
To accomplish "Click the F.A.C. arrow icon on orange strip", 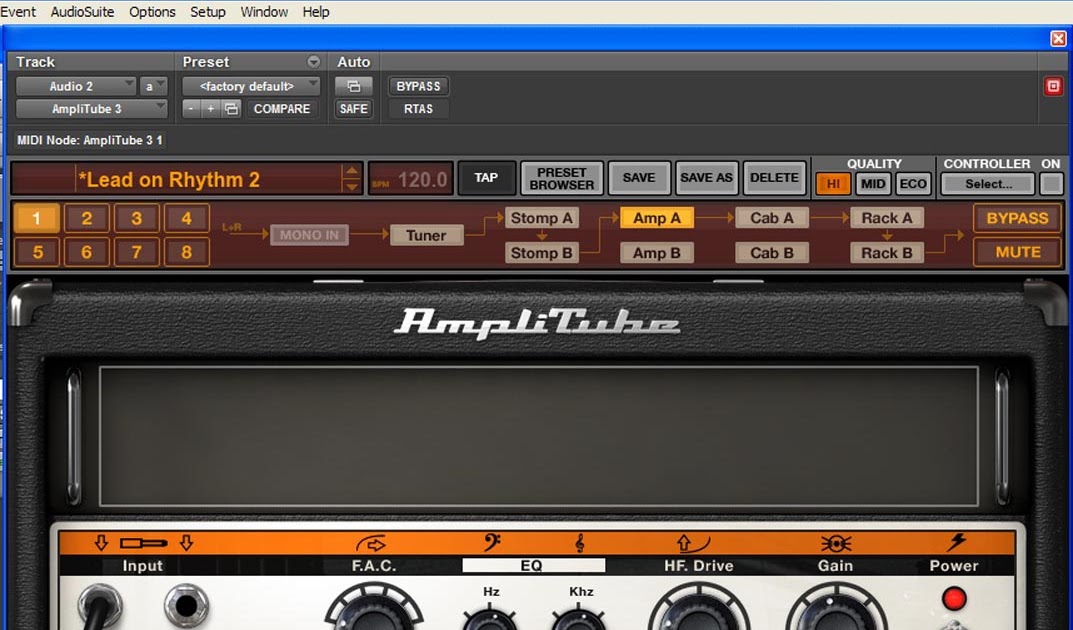I will click(372, 544).
